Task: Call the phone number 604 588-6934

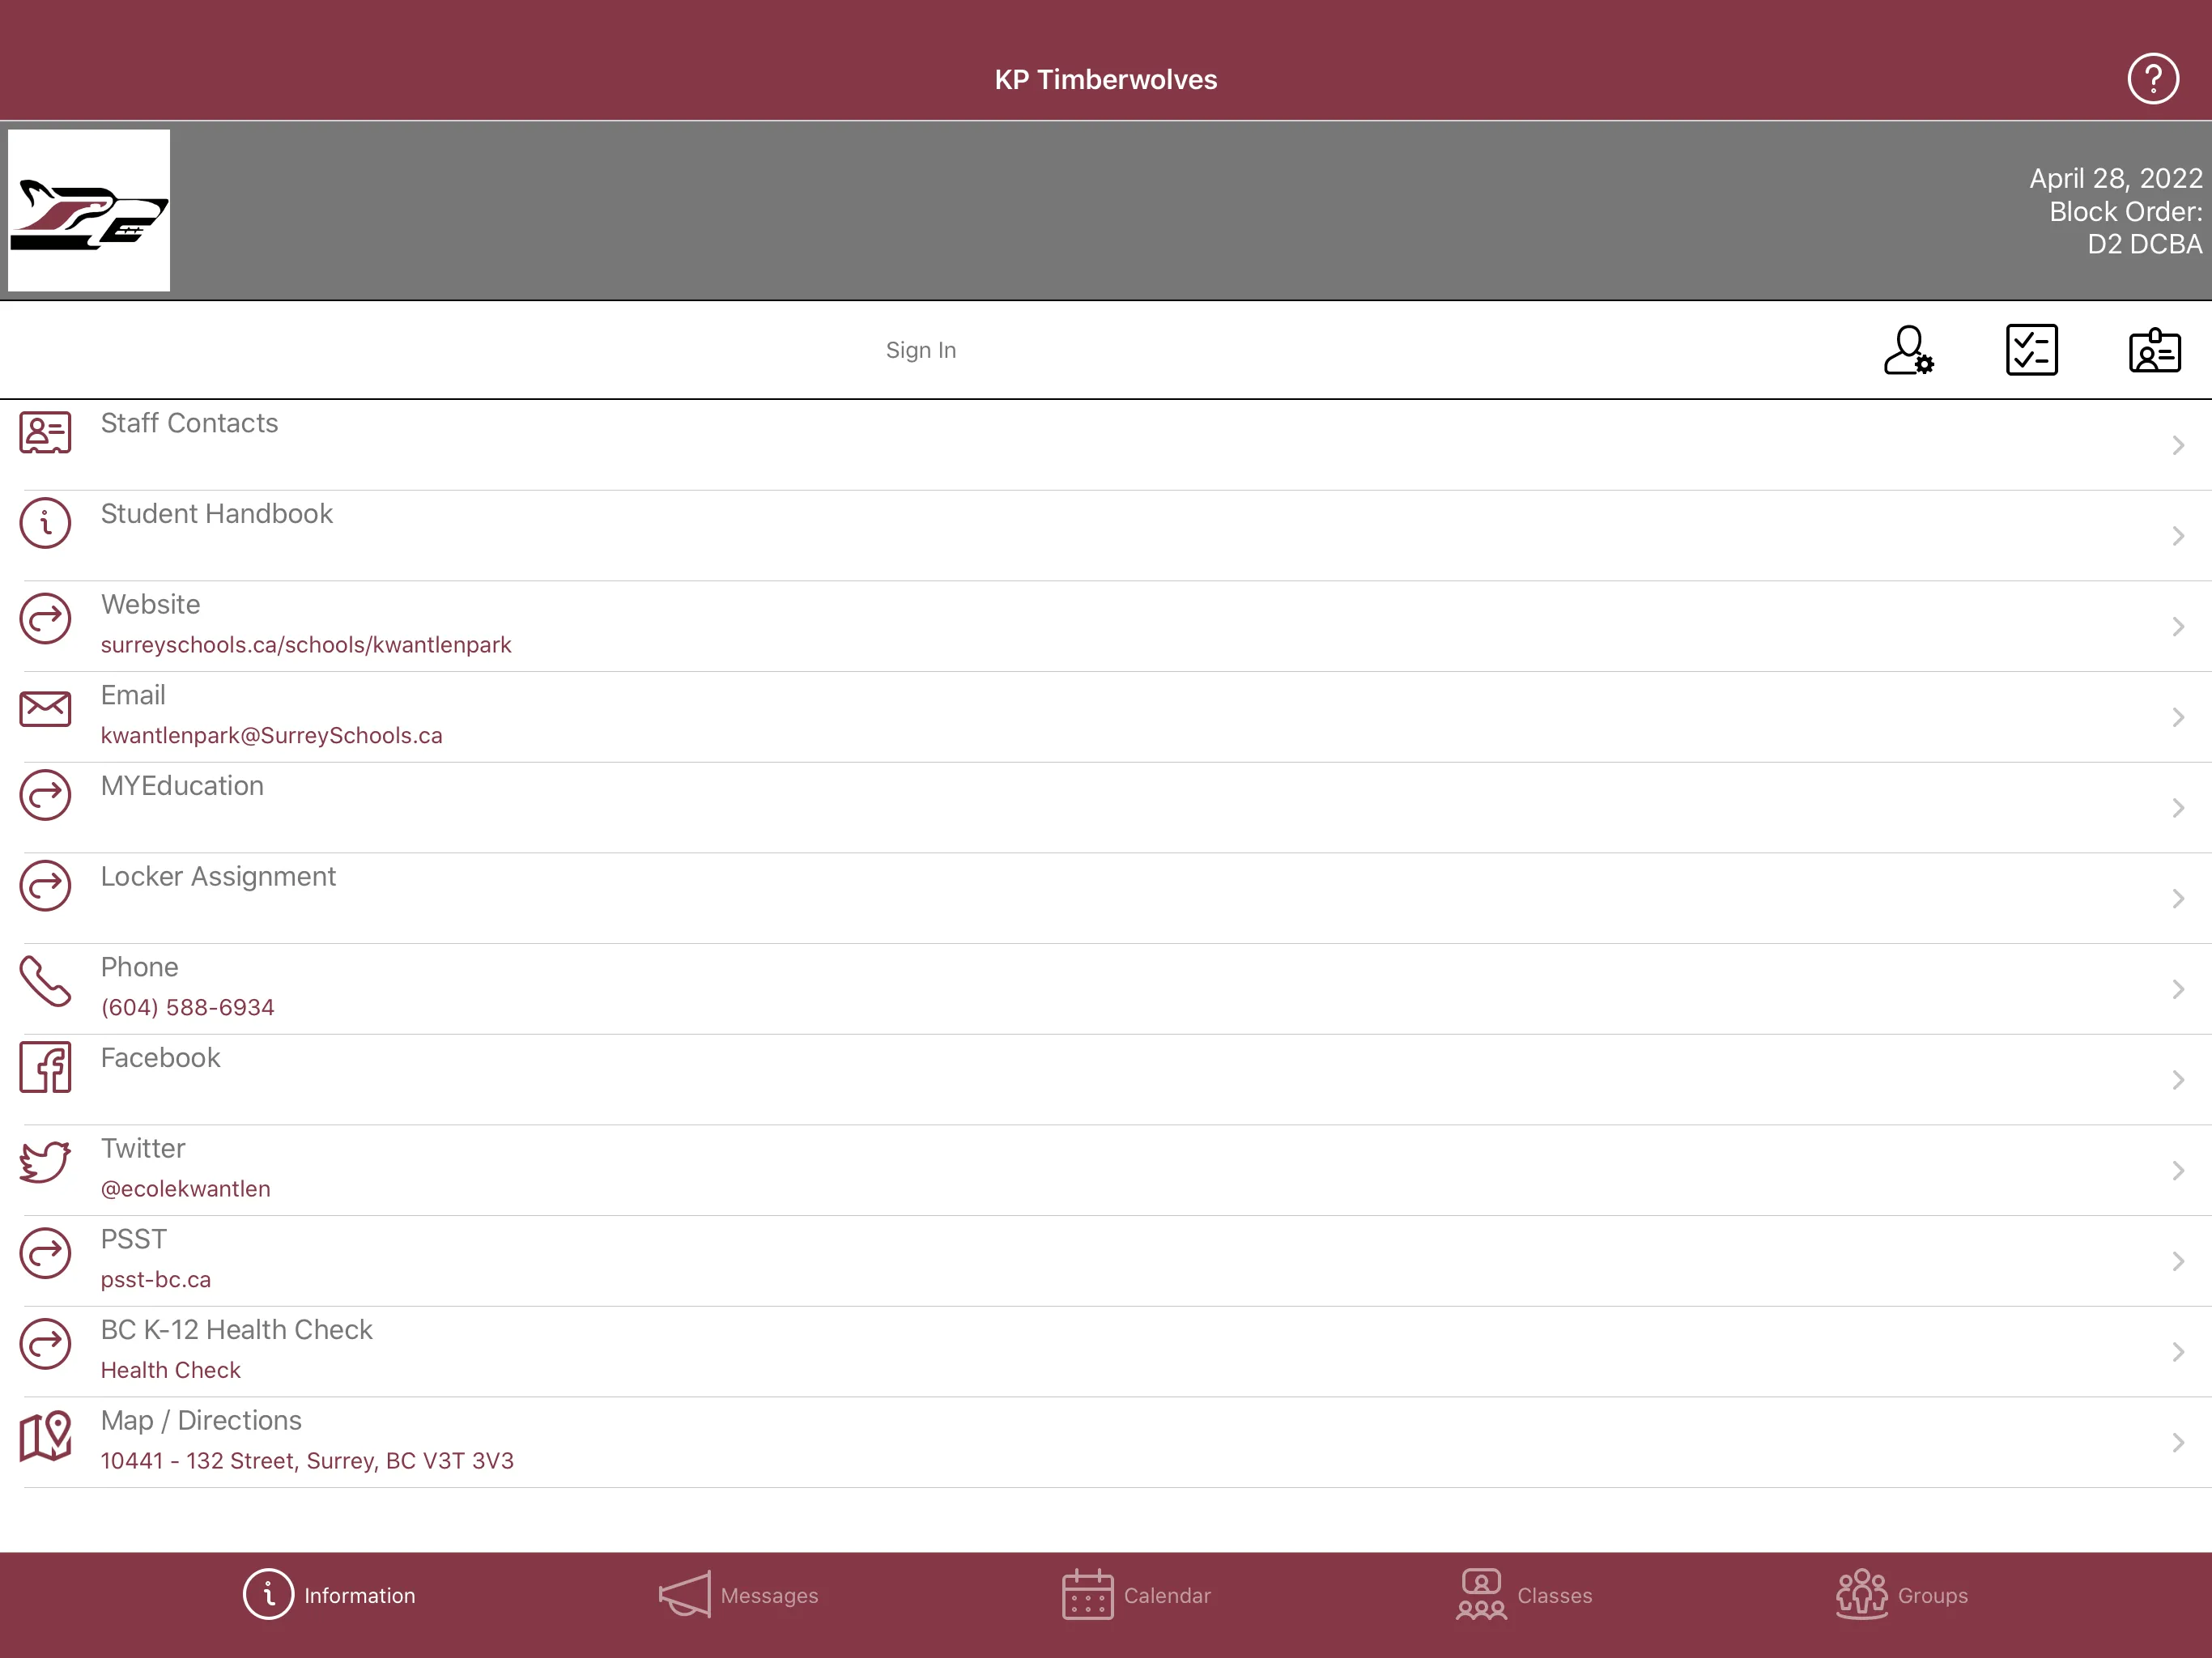Action: click(x=186, y=1006)
